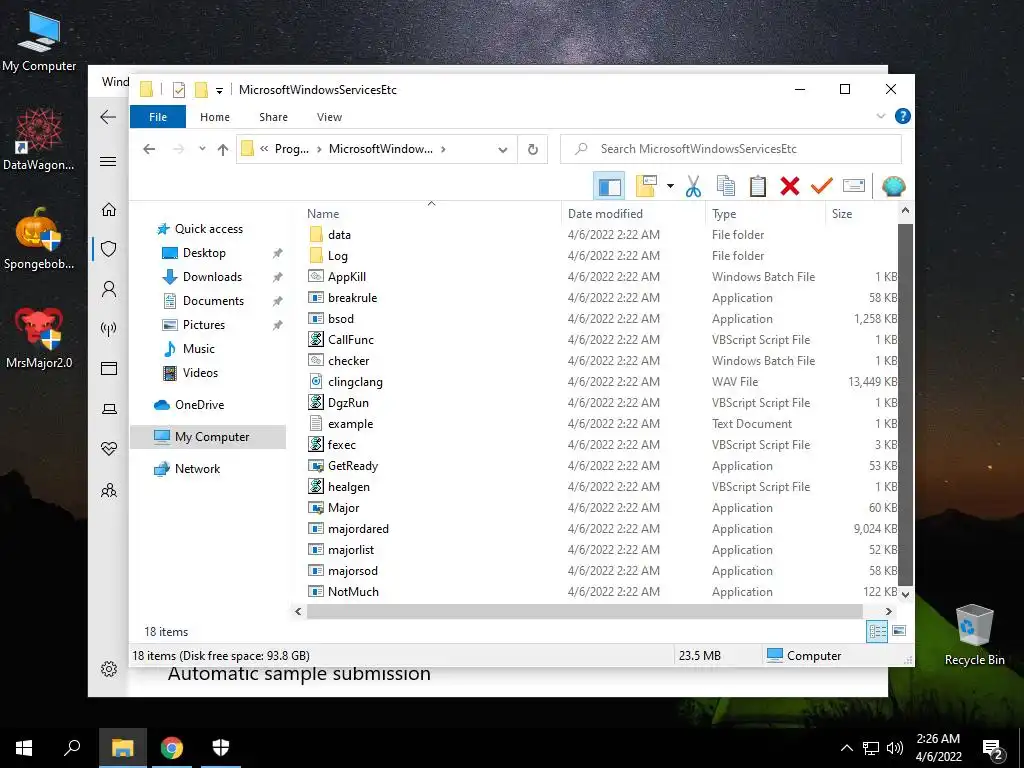1024x768 pixels.
Task: Open the dropdown arrow beside New folder icon
Action: [670, 186]
